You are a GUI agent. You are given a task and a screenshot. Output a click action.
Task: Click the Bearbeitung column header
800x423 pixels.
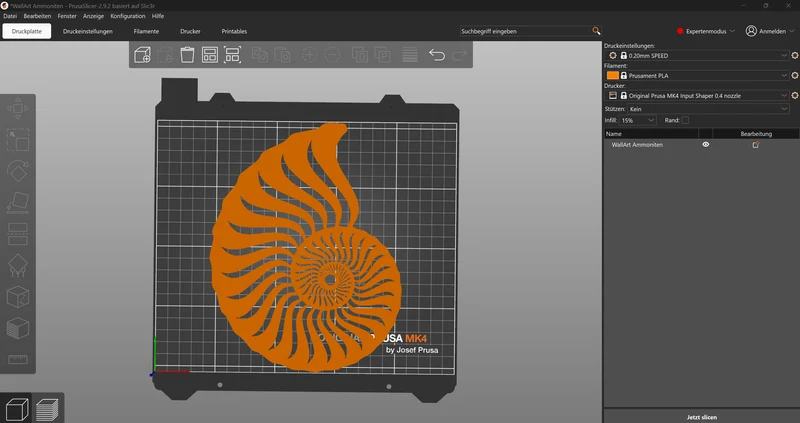756,134
